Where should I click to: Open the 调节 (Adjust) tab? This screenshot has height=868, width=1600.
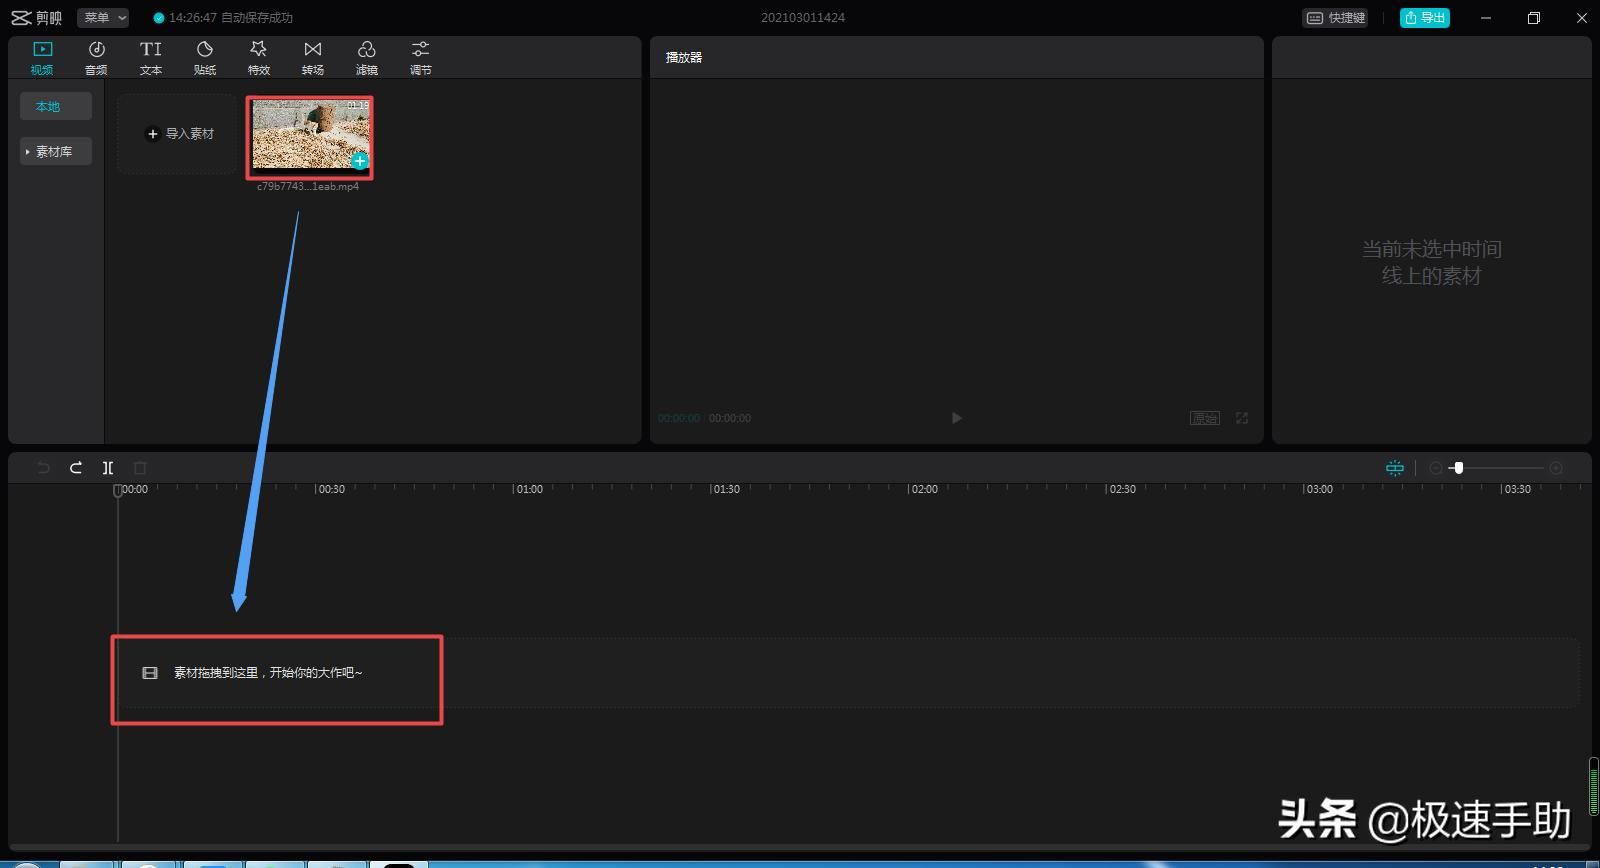point(421,57)
